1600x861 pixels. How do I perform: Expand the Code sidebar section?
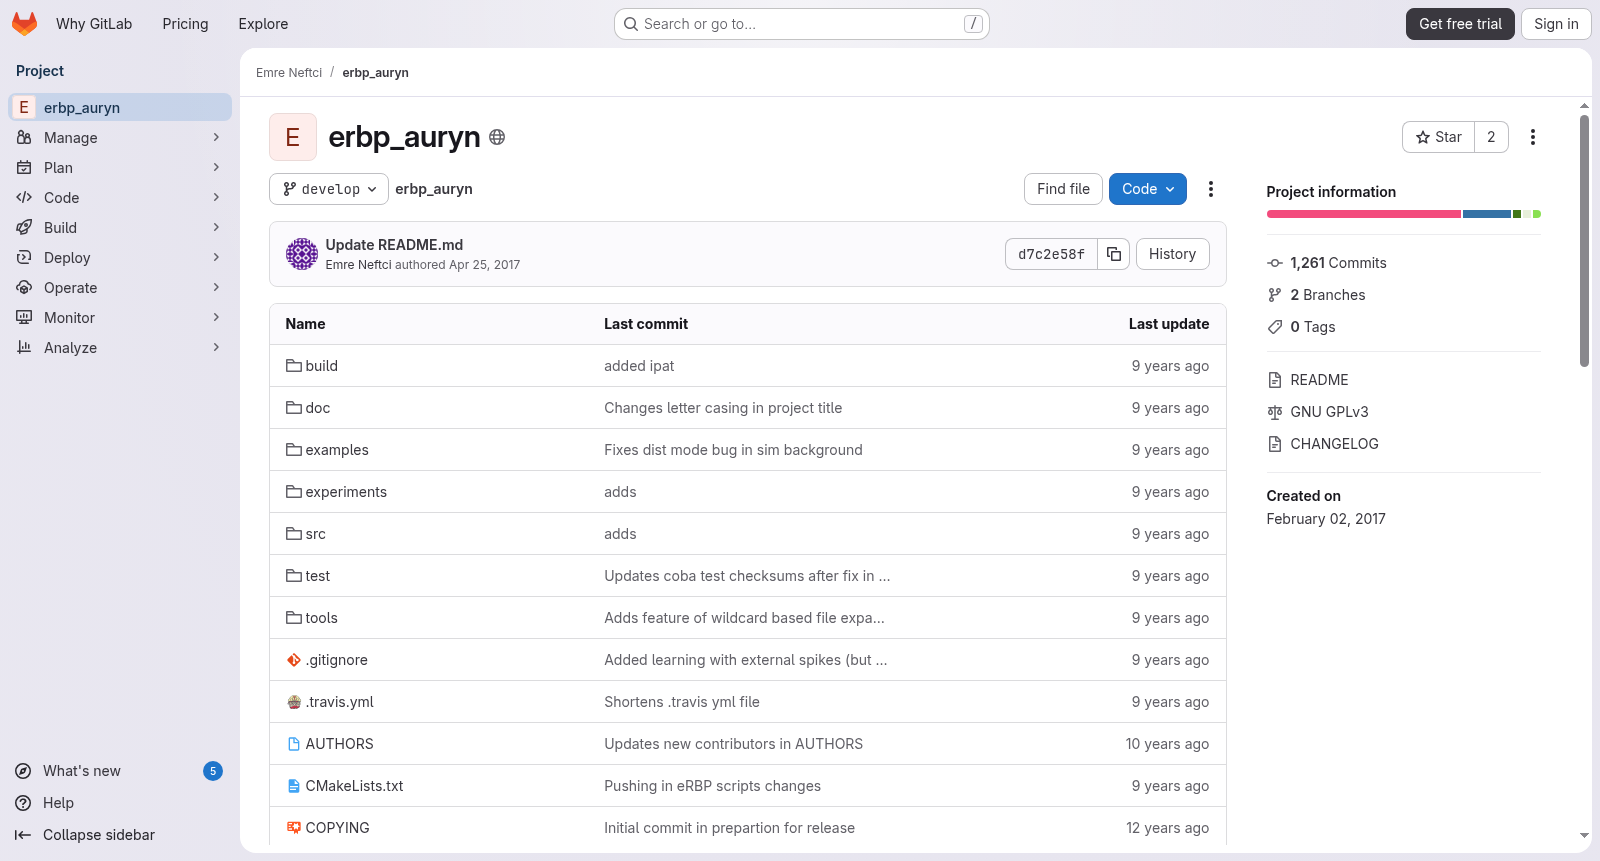point(120,198)
